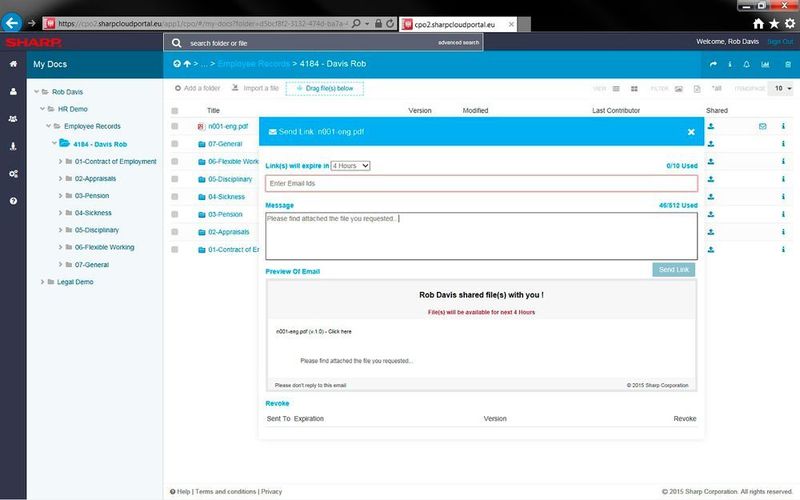The image size is (800, 500).
Task: Switch to grid view icon
Action: coord(634,89)
